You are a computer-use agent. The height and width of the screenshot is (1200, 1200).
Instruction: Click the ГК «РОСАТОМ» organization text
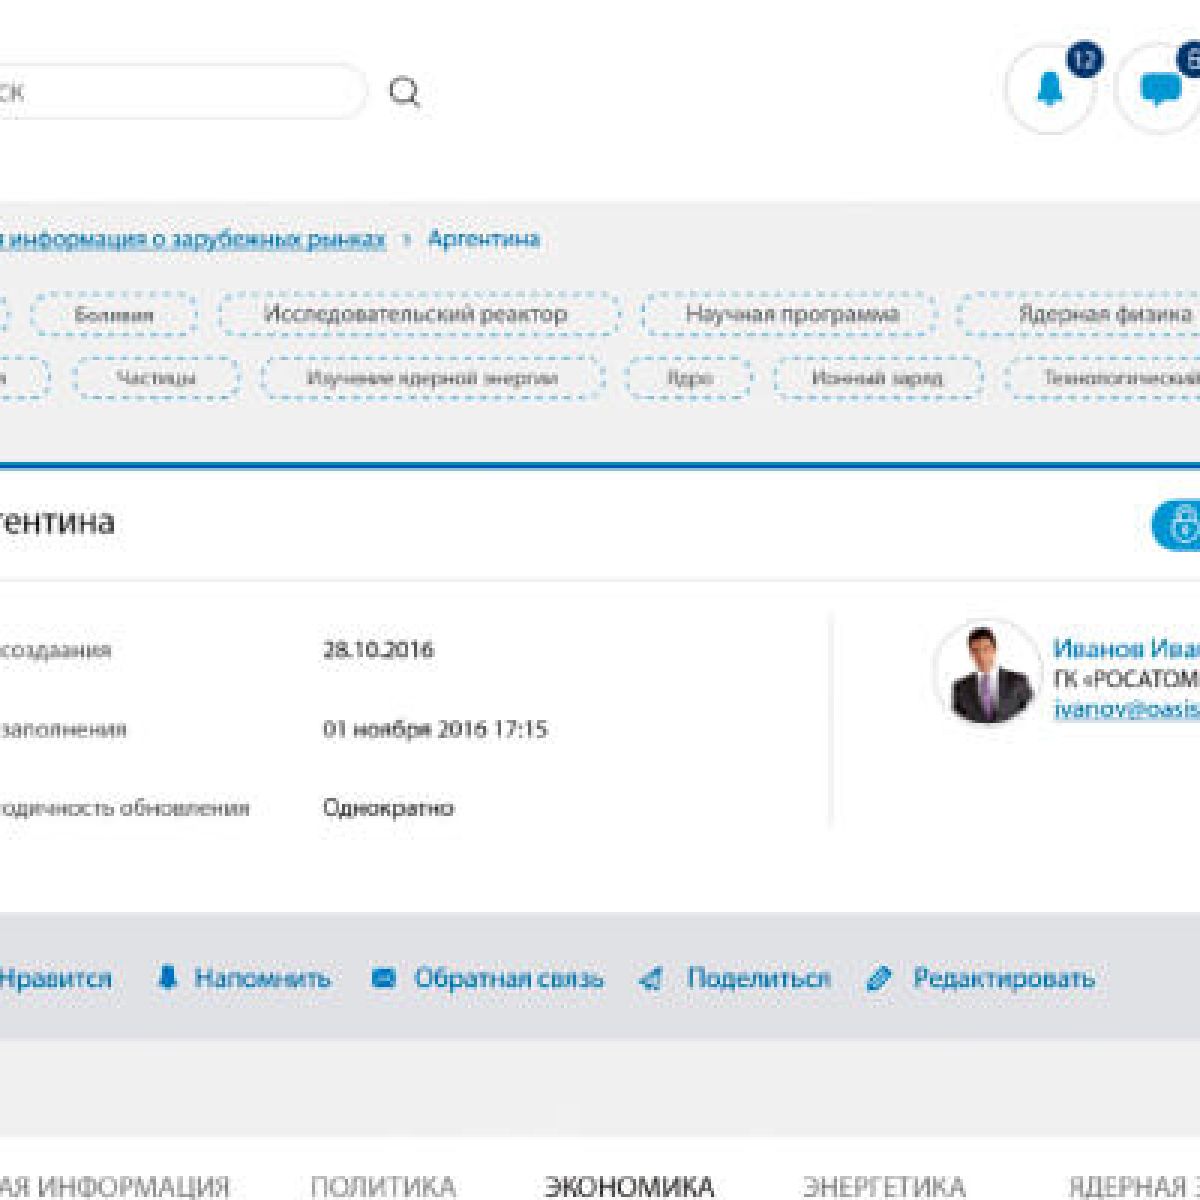click(1127, 679)
